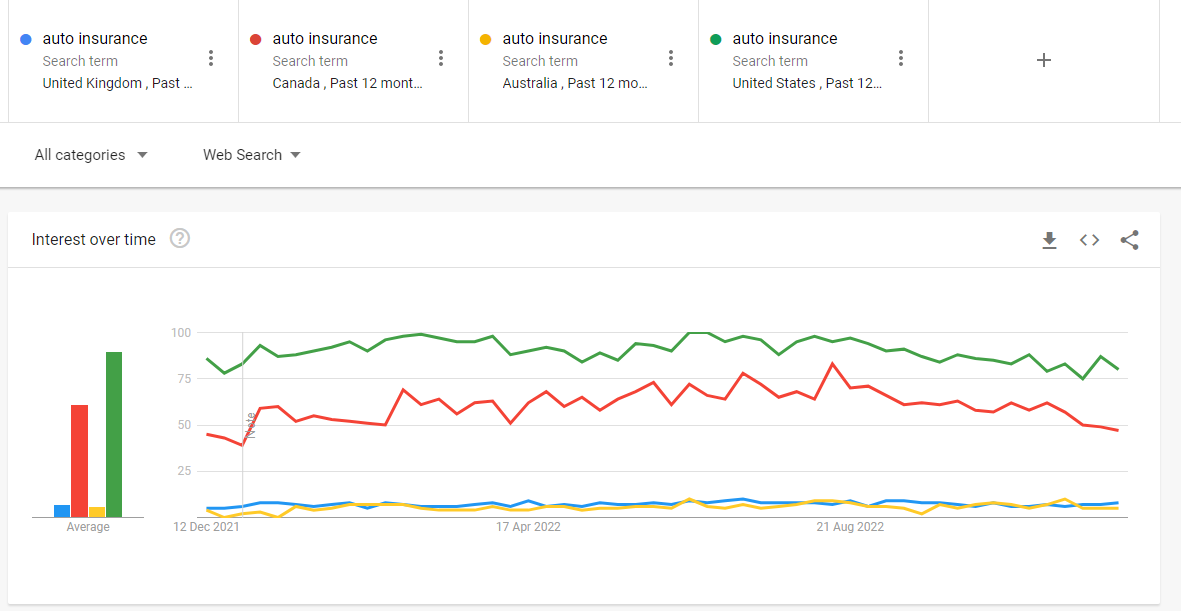This screenshot has width=1181, height=611.
Task: Click the embed code icon
Action: click(1089, 240)
